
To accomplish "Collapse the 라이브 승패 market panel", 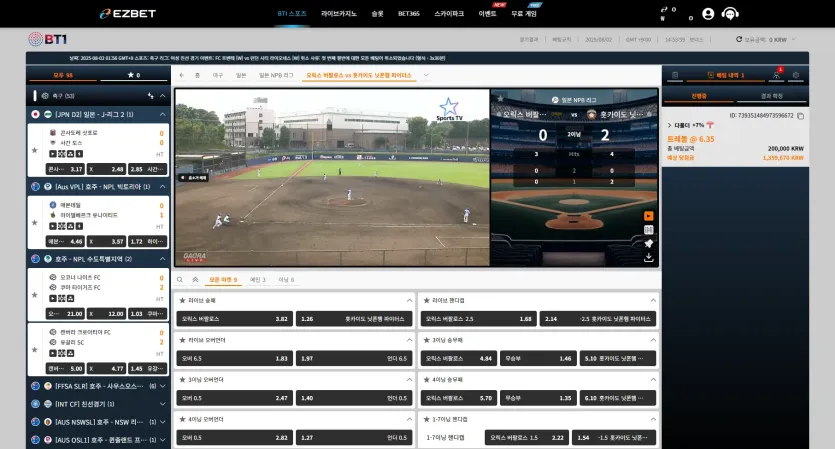I will [409, 301].
